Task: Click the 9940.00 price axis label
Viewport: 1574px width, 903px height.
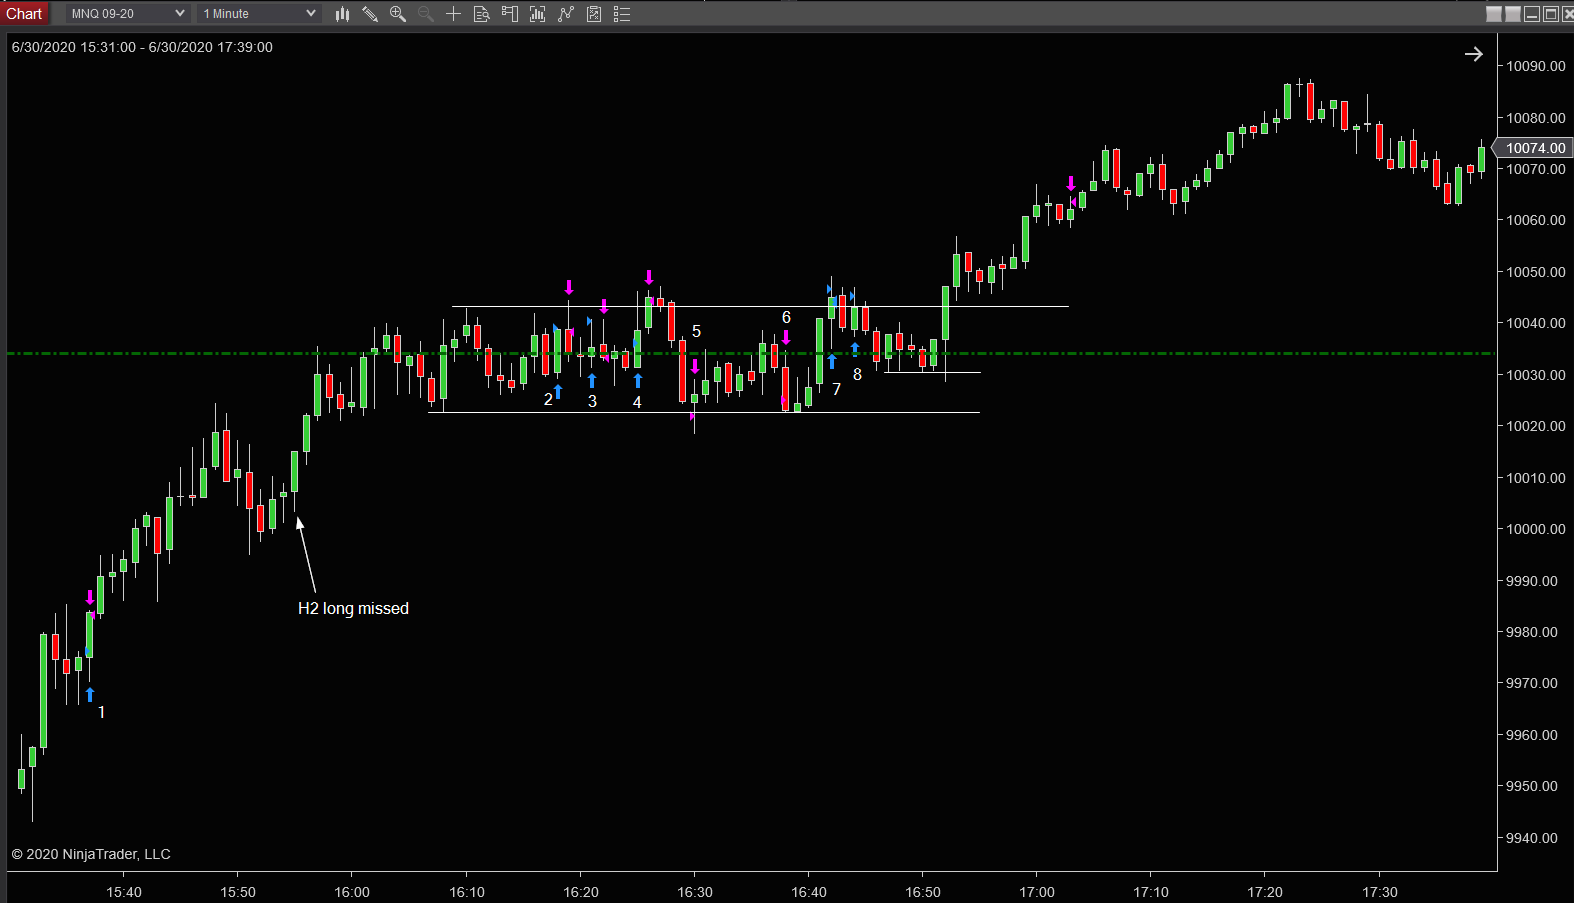Action: click(x=1532, y=838)
